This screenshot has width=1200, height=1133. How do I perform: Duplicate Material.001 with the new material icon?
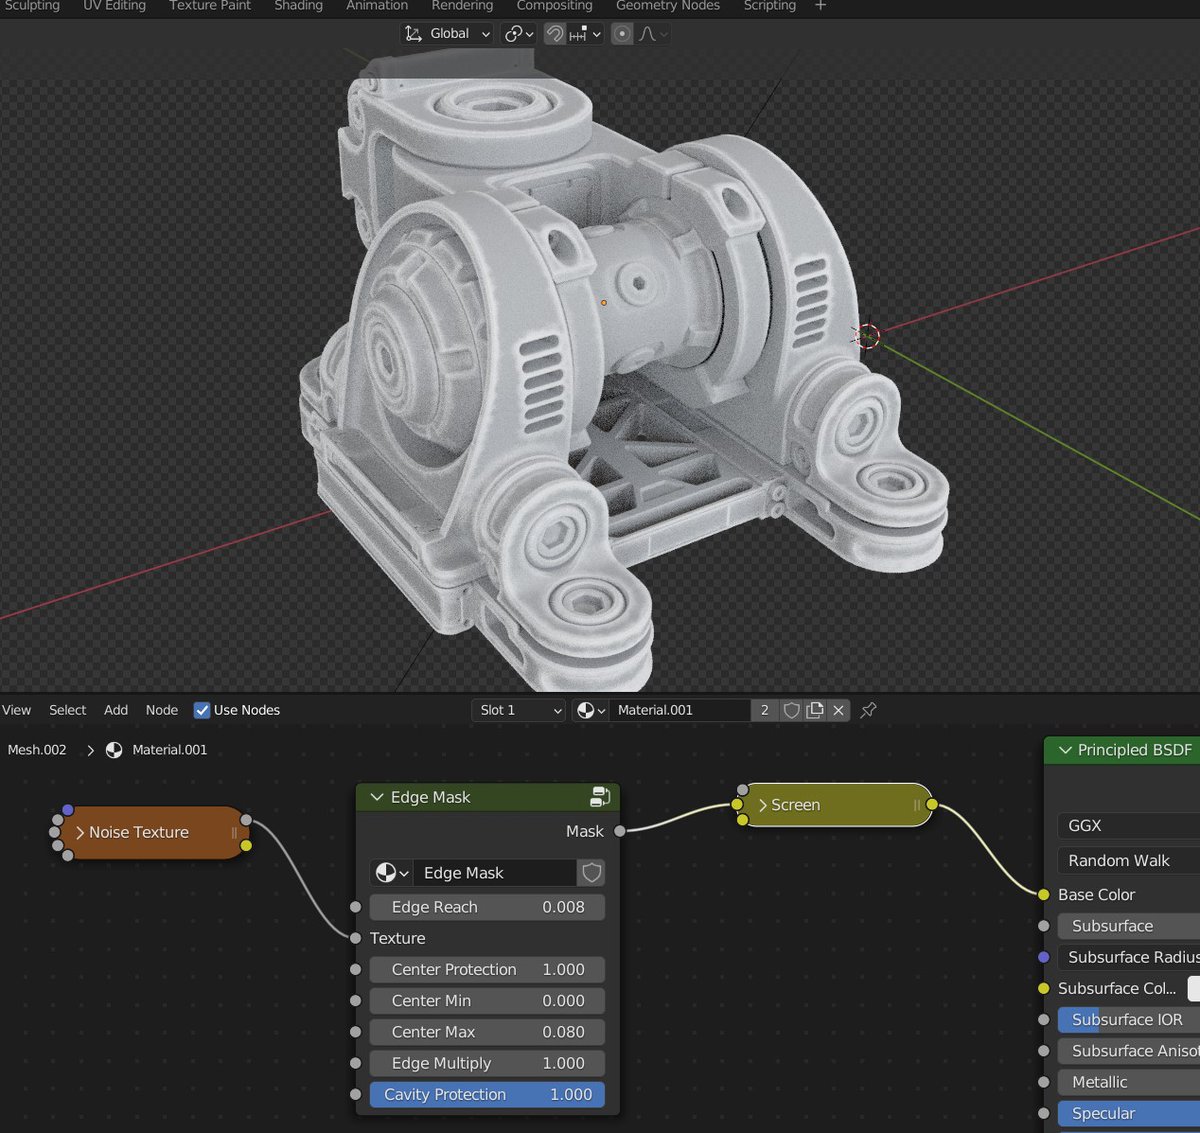point(815,710)
